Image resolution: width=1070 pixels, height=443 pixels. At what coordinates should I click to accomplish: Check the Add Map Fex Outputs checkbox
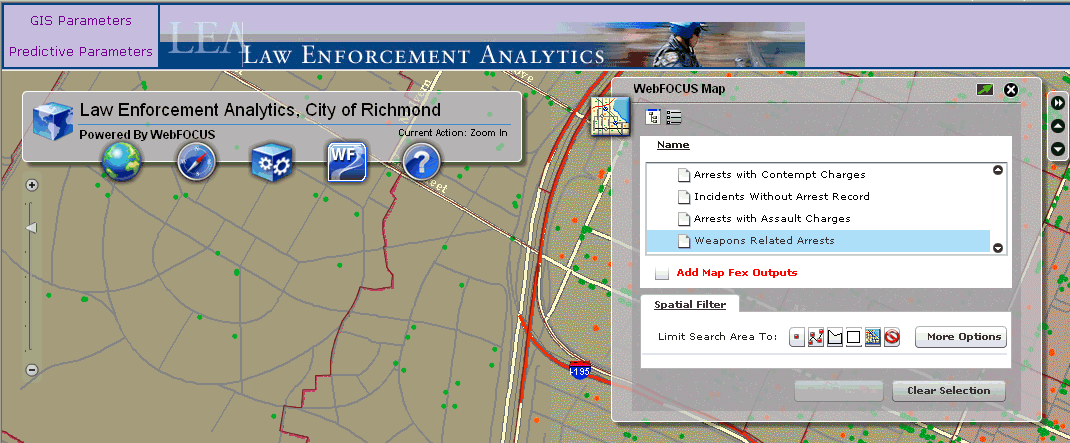pos(662,273)
